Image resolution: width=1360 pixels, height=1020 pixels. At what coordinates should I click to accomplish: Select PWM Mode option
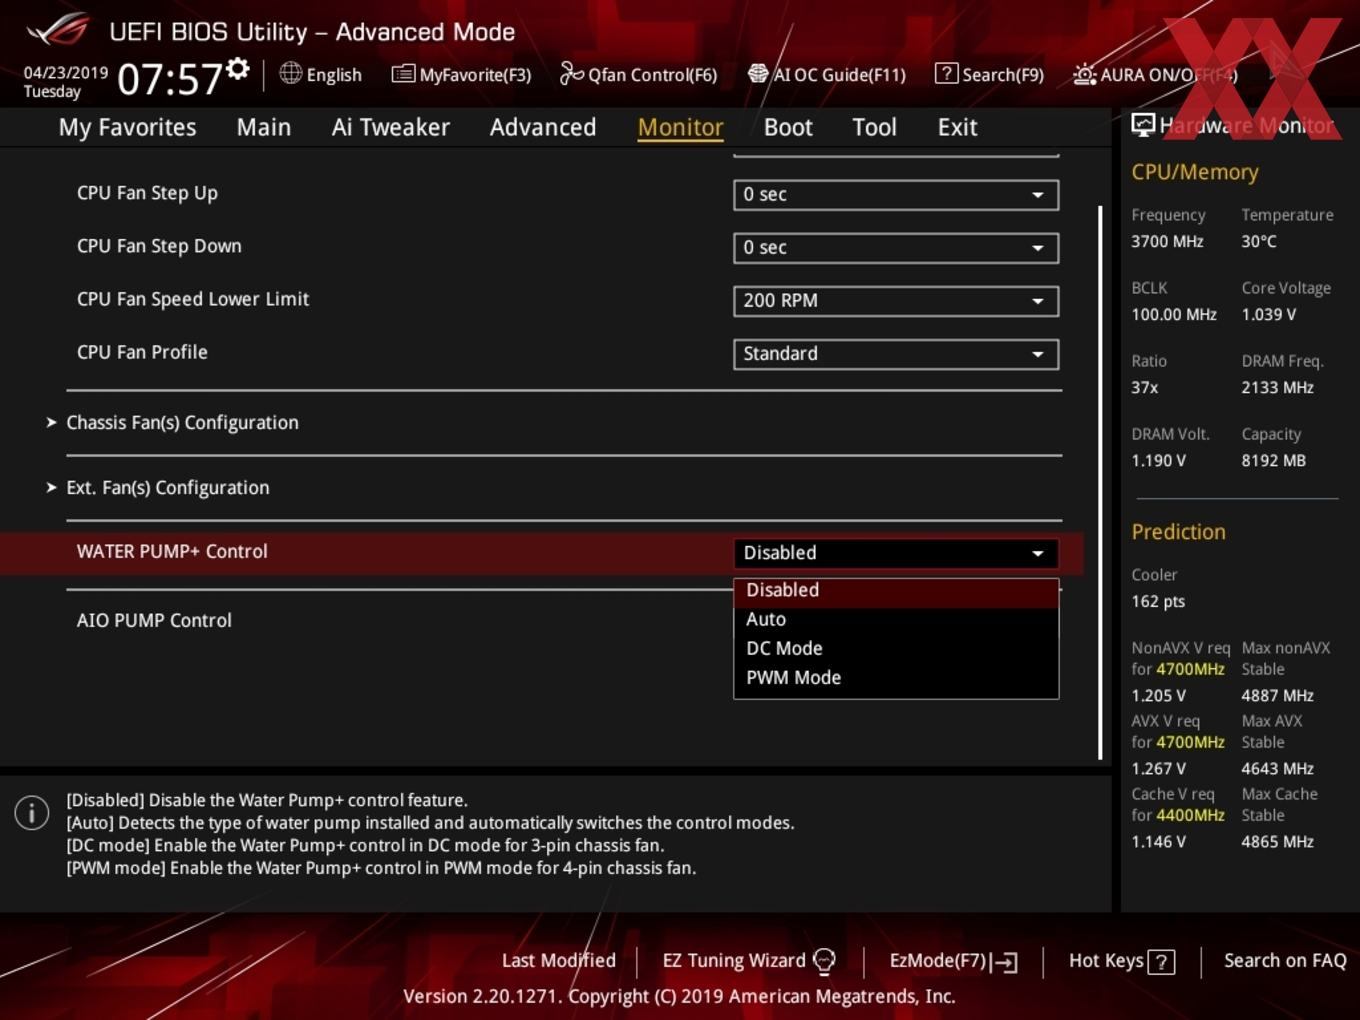(896, 677)
